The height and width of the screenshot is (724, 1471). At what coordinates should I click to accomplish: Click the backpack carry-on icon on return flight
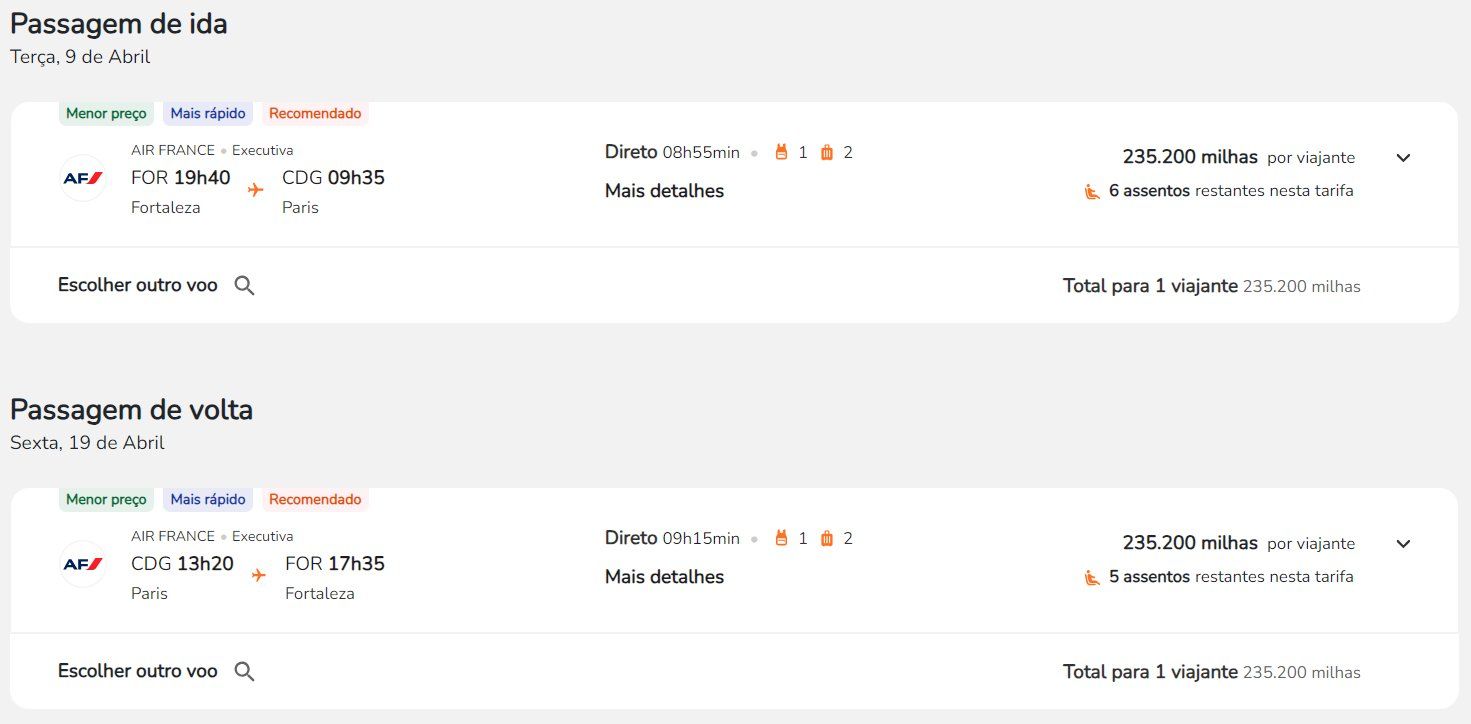782,538
